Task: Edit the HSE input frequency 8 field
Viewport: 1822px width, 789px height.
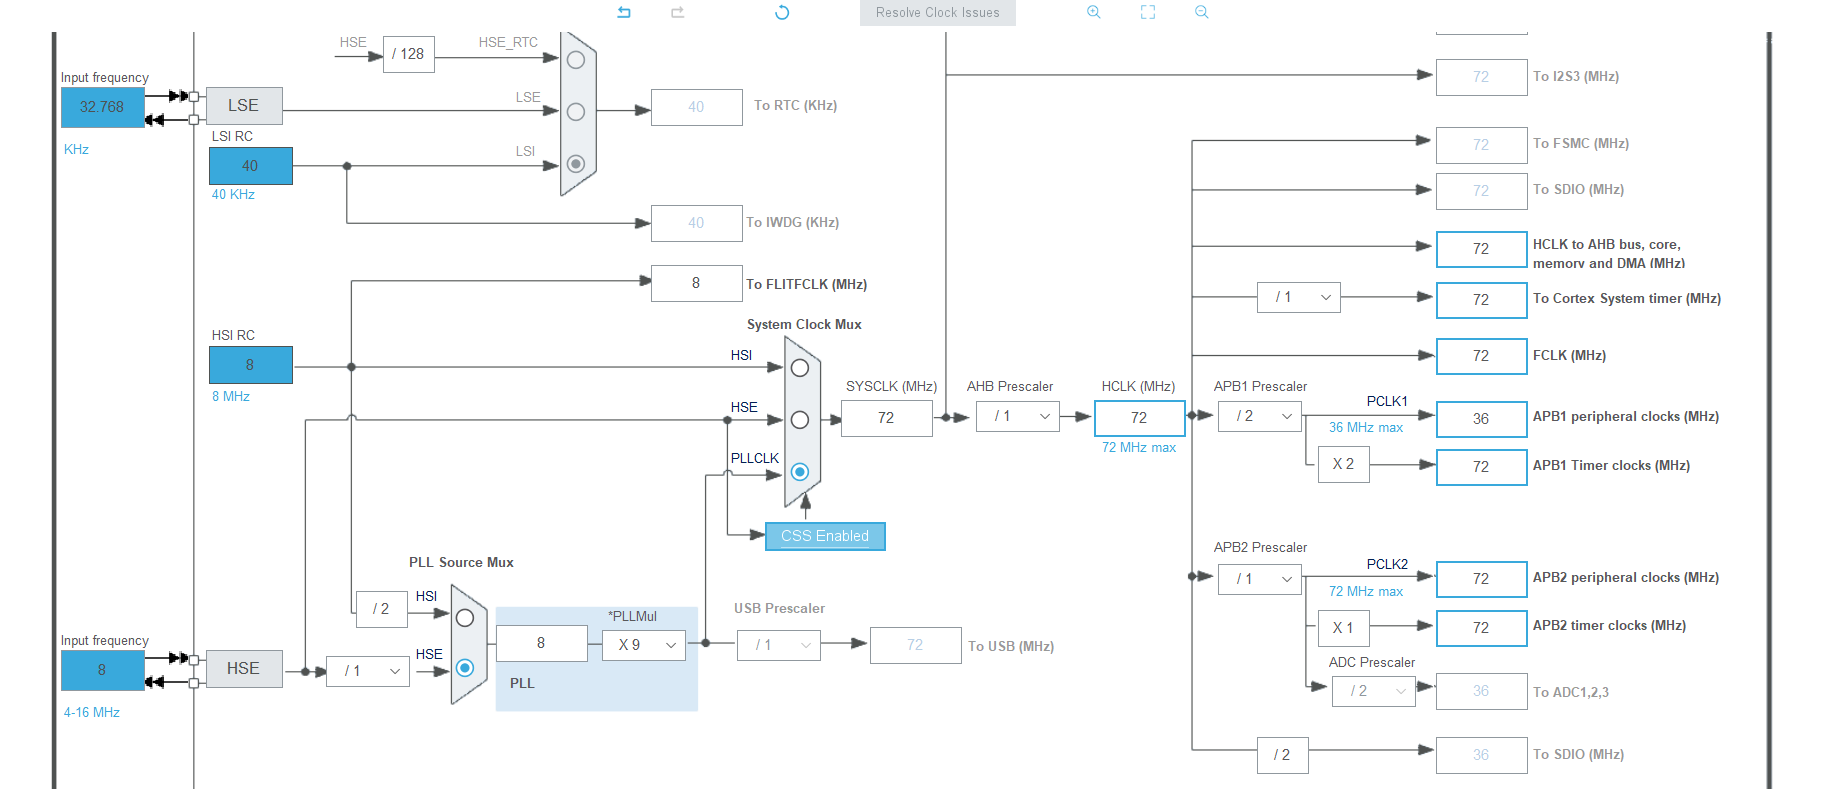Action: 102,670
